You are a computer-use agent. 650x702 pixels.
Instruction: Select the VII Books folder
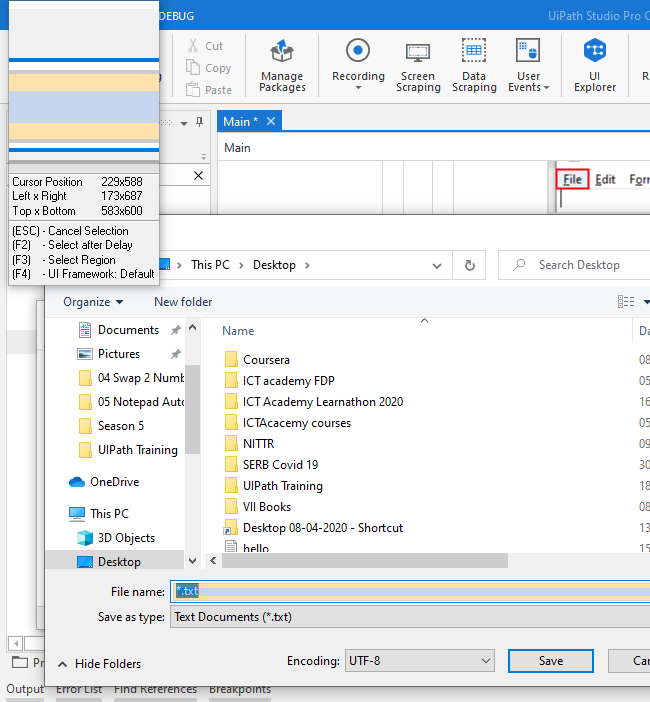click(257, 507)
